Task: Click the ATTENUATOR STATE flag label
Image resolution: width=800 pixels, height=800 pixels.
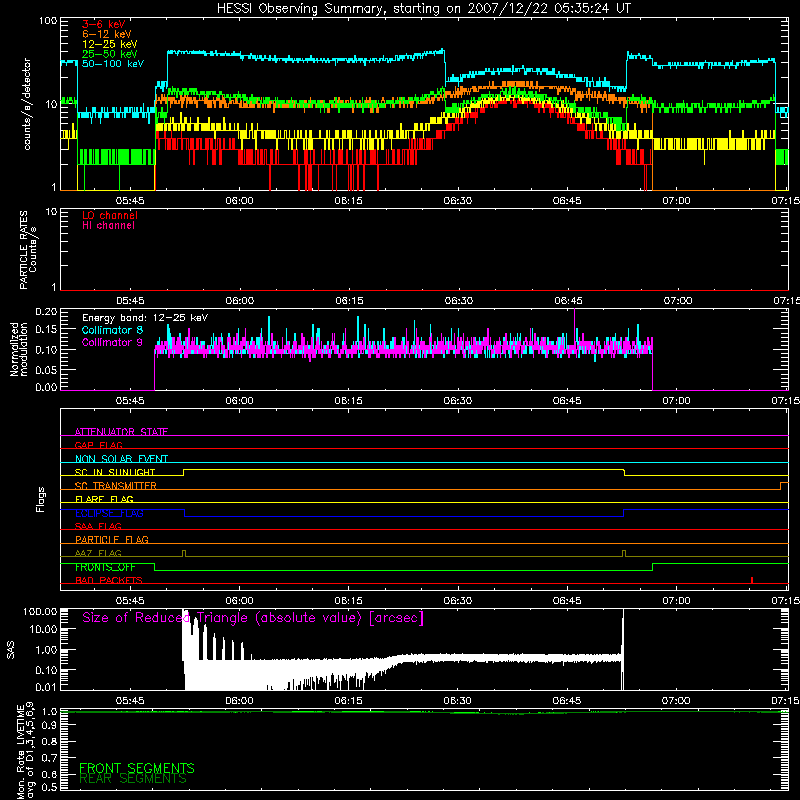Action: click(121, 432)
